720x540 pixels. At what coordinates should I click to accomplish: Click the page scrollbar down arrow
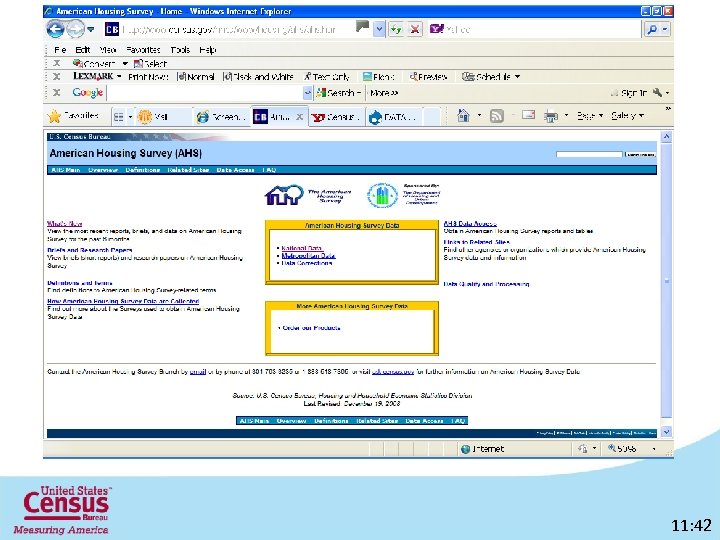click(x=666, y=432)
